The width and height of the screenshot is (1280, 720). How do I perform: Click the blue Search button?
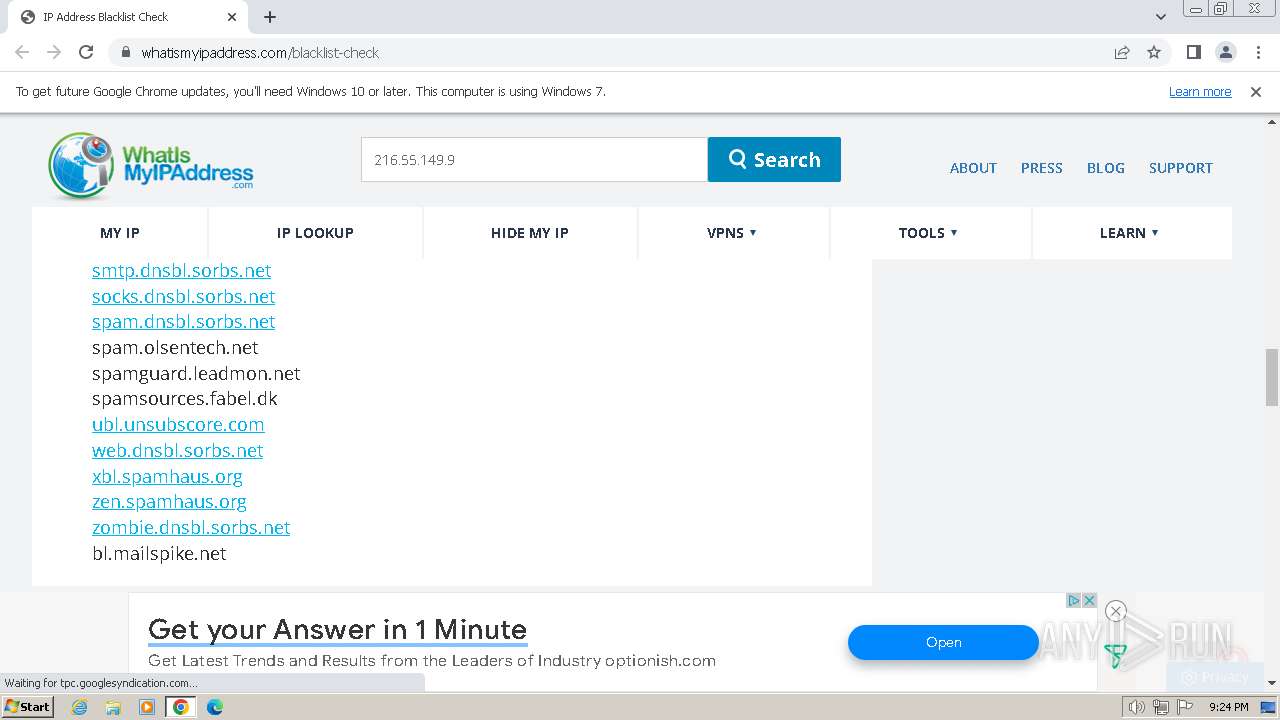(774, 160)
